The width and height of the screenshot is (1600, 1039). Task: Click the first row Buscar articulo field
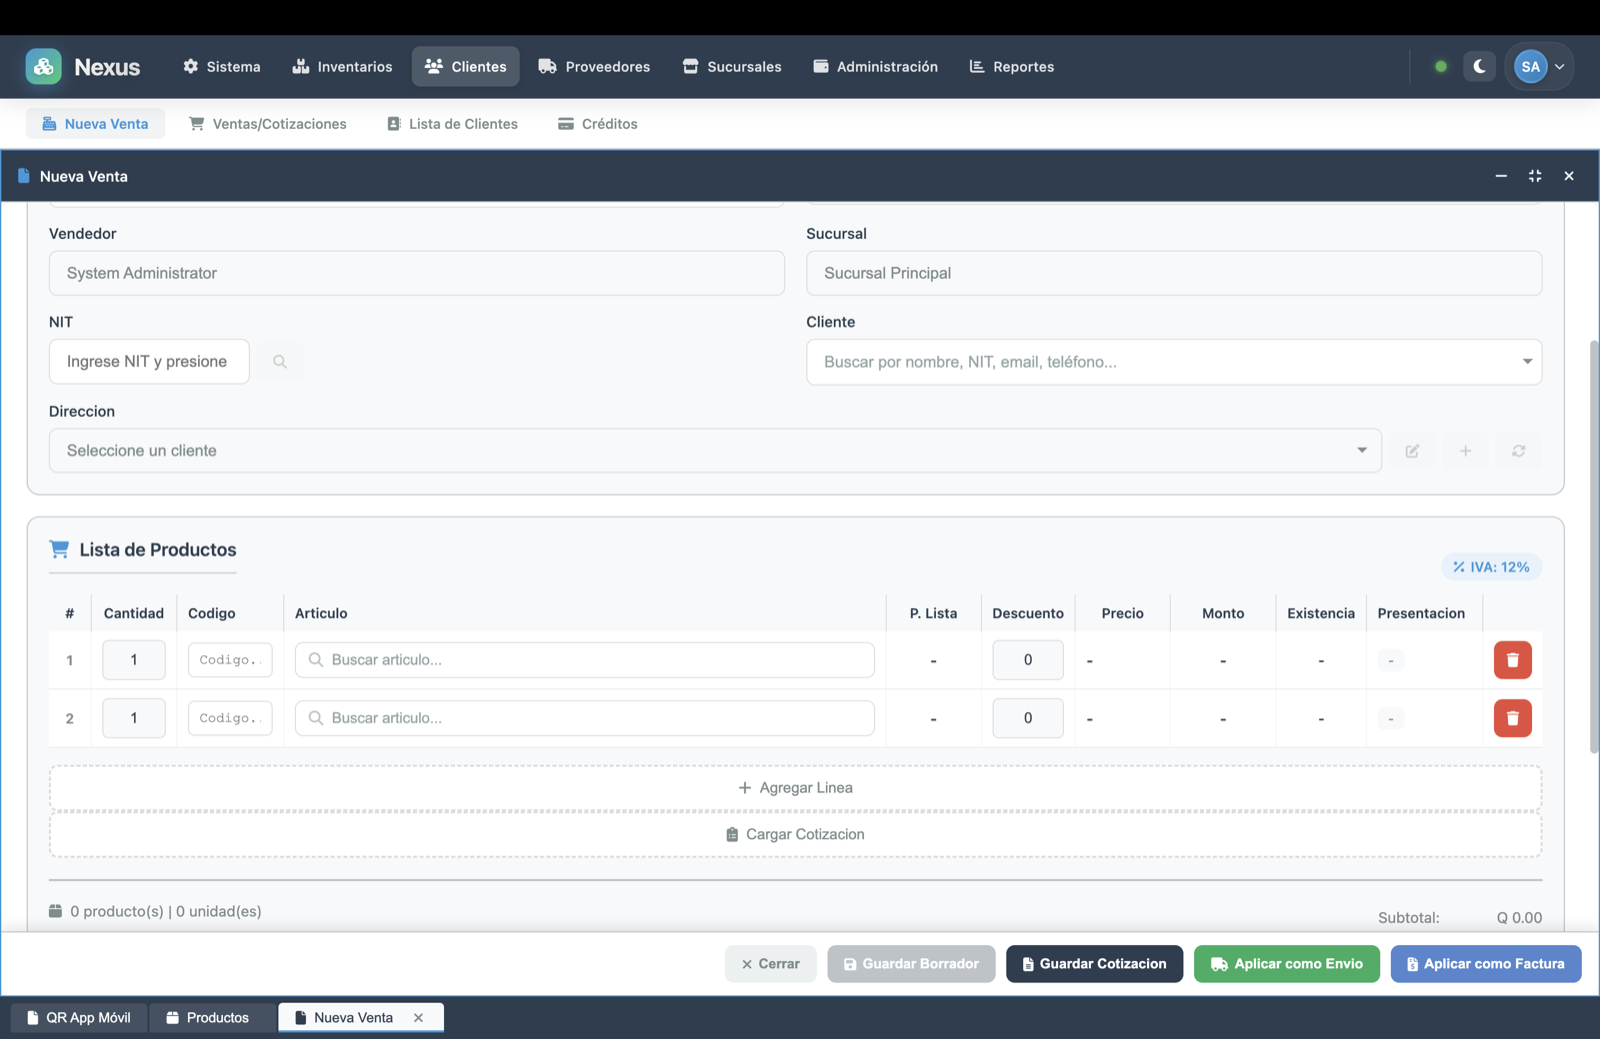tap(585, 660)
